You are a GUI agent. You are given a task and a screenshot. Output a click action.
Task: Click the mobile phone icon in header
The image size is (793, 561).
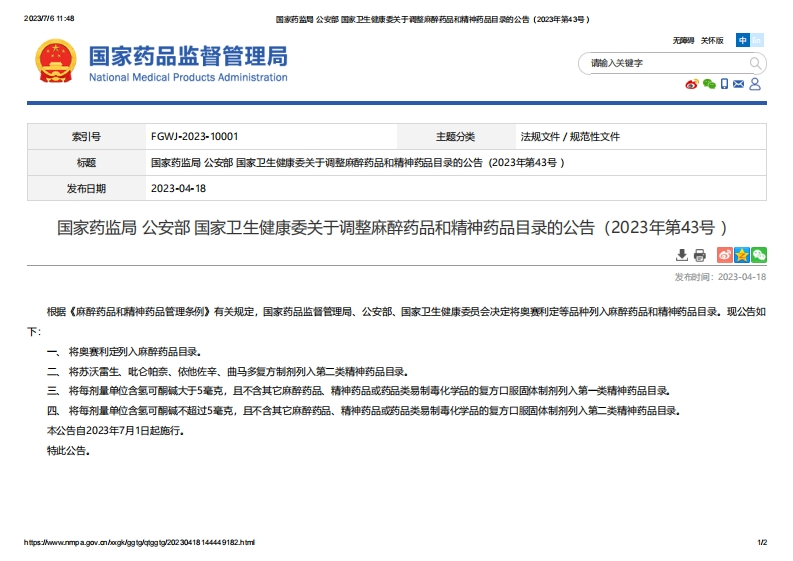(725, 84)
